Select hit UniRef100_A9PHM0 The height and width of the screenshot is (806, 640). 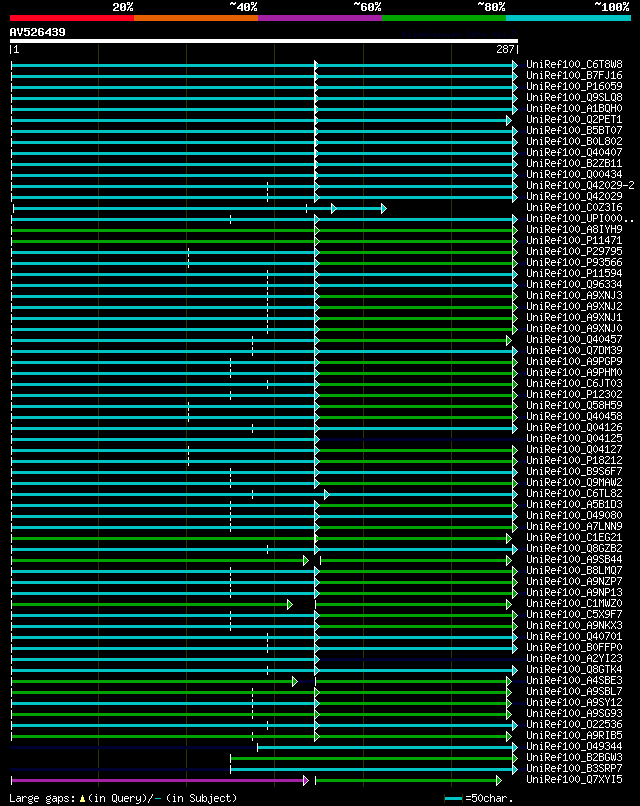point(574,373)
